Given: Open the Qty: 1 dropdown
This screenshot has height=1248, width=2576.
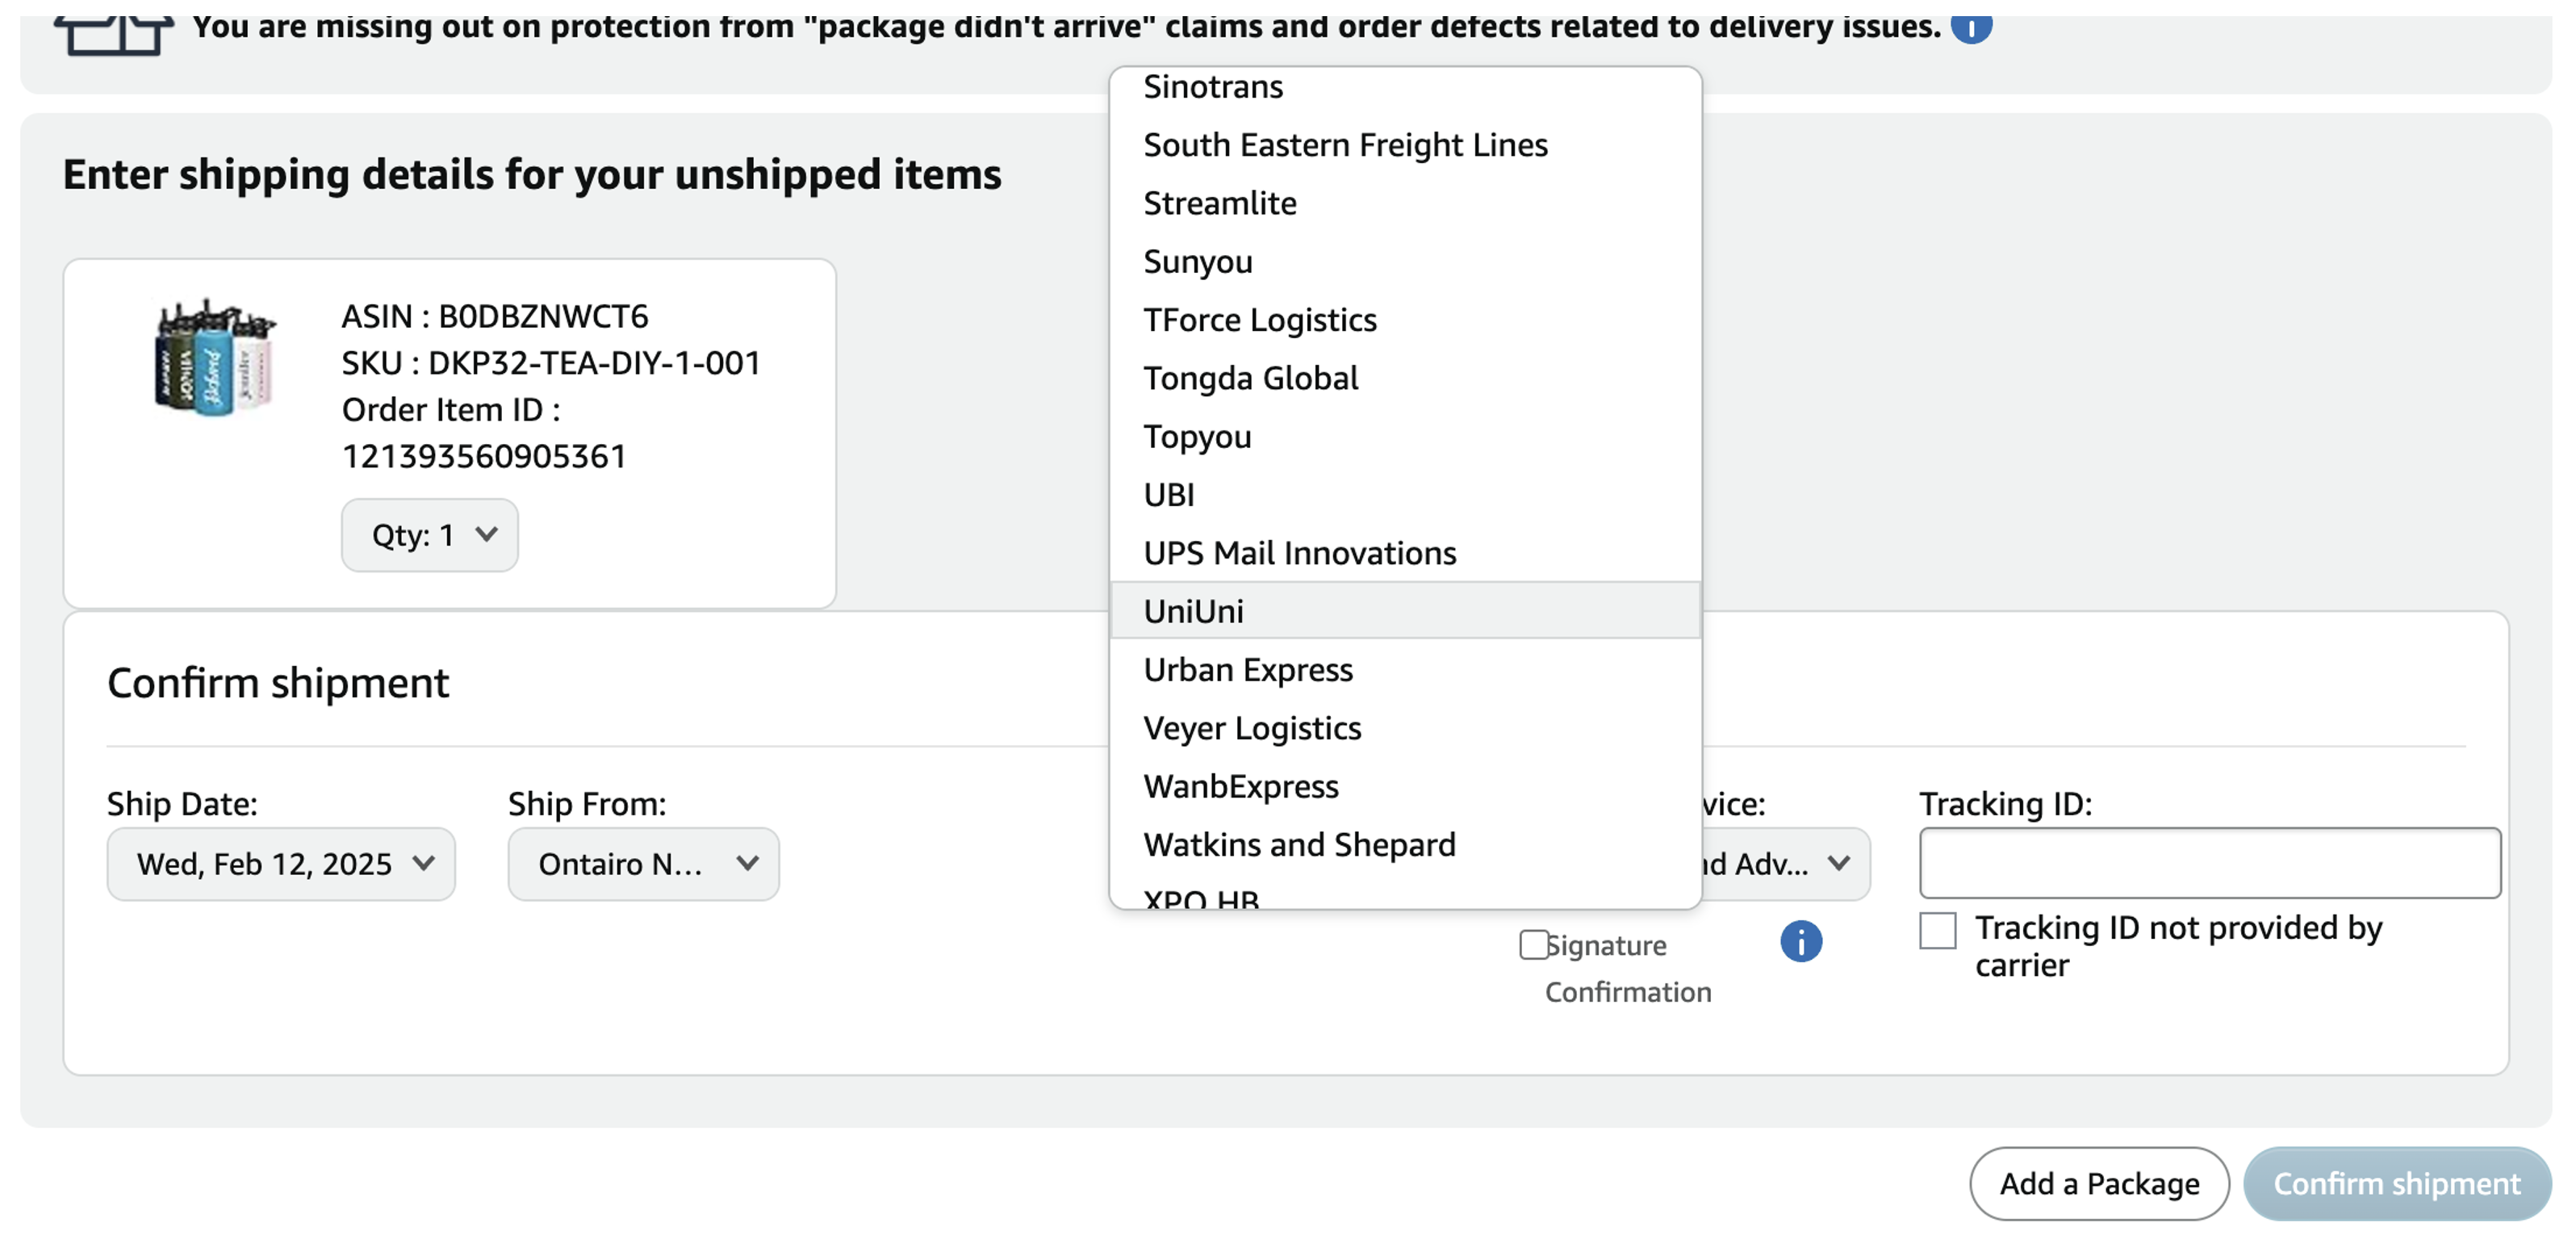Looking at the screenshot, I should click(x=430, y=535).
